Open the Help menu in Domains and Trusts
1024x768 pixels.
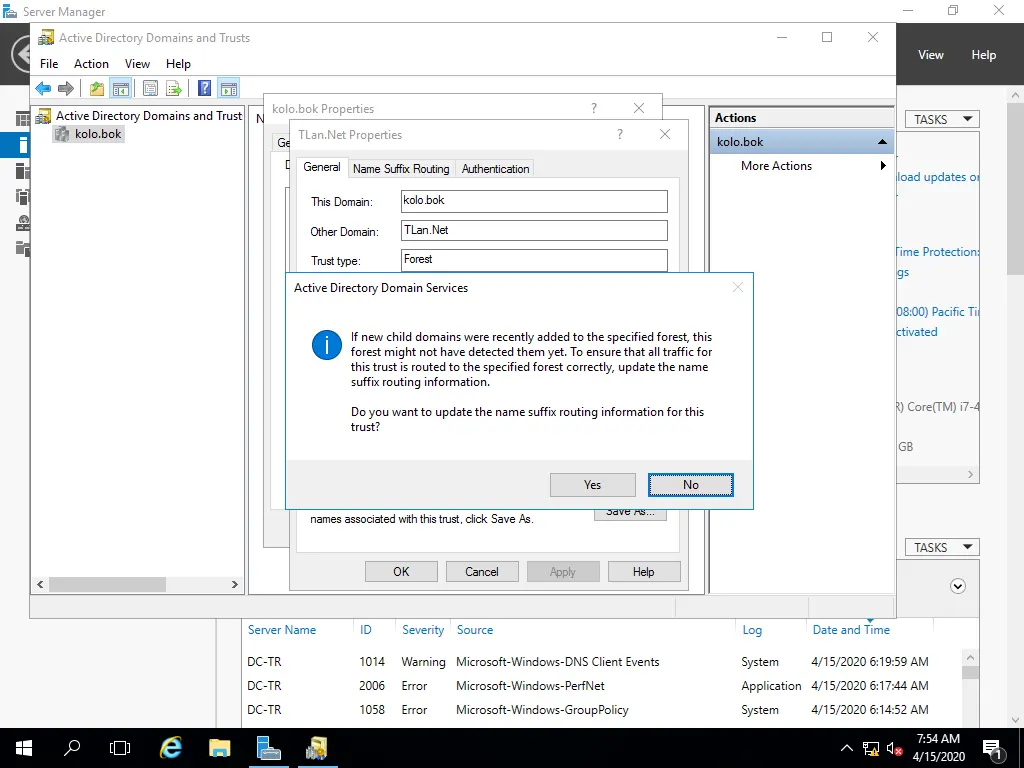pyautogui.click(x=178, y=64)
